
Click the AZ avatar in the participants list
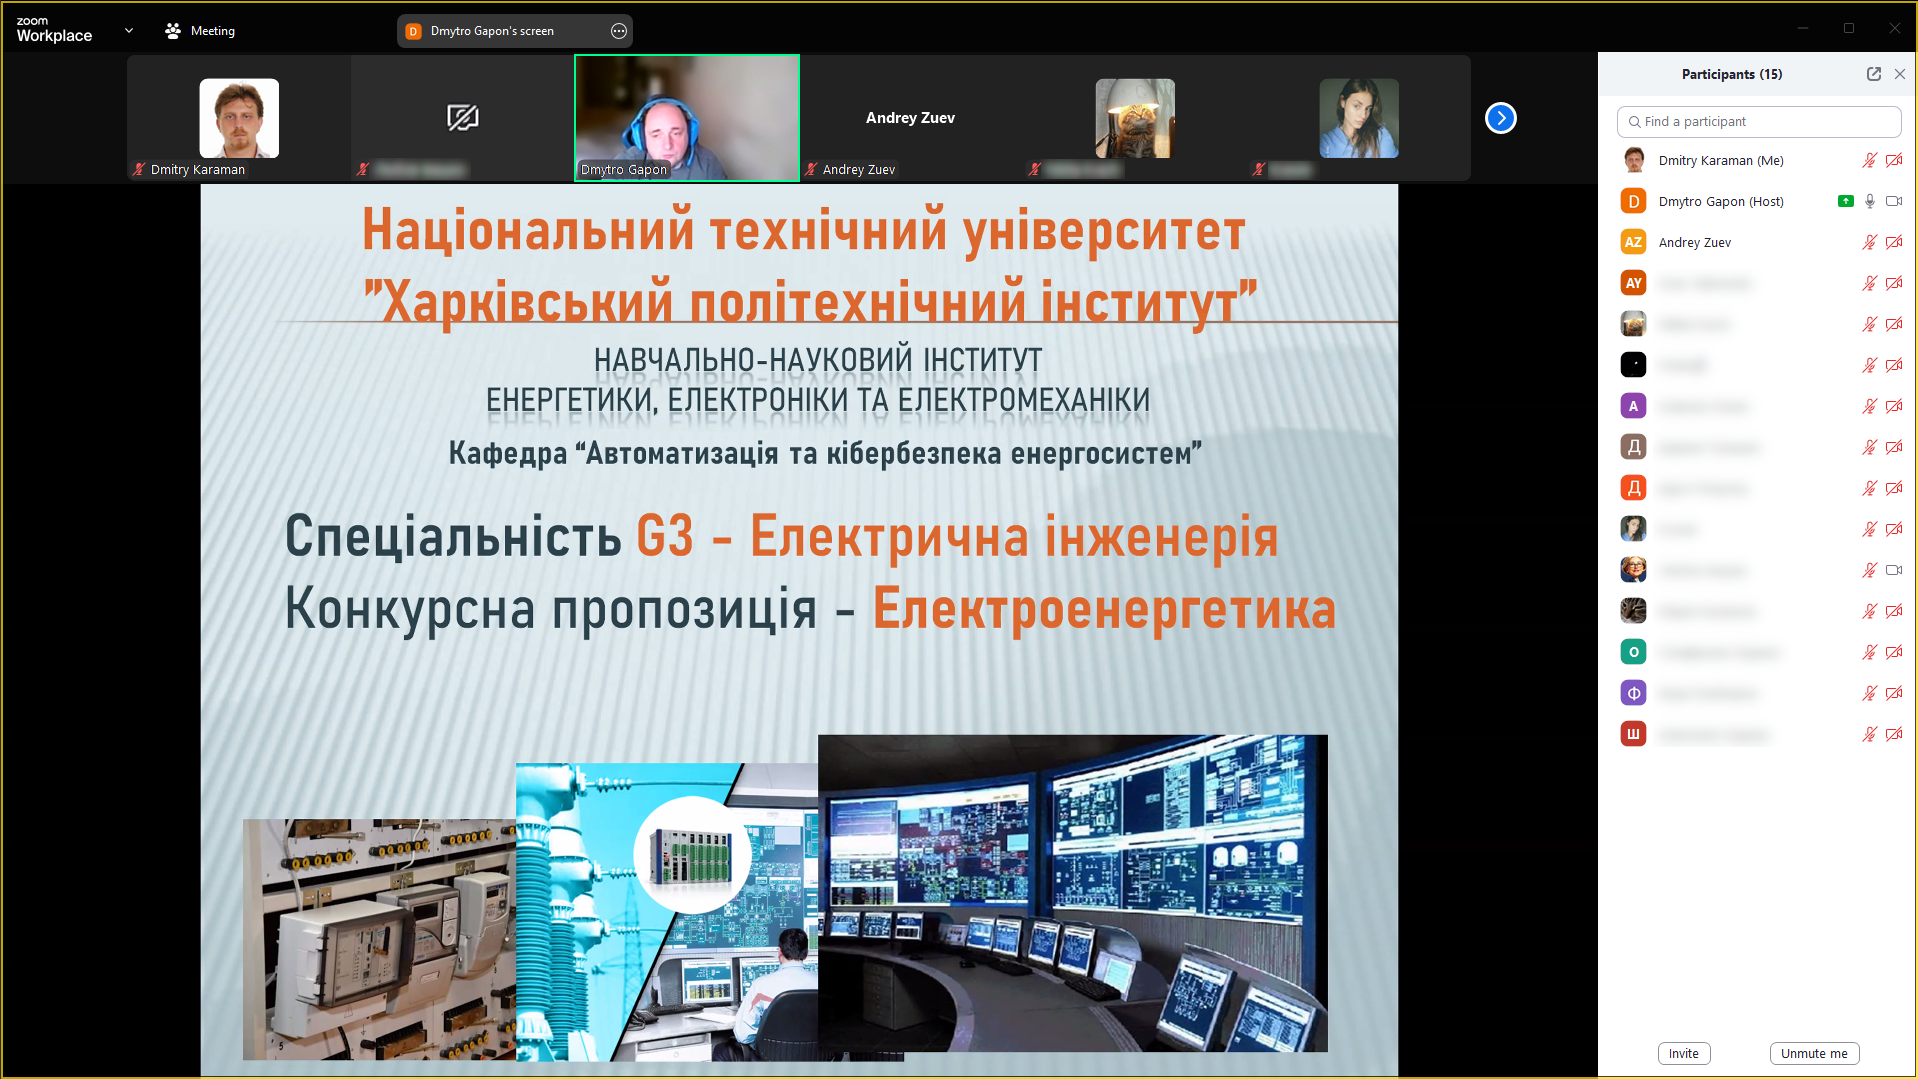(x=1633, y=242)
